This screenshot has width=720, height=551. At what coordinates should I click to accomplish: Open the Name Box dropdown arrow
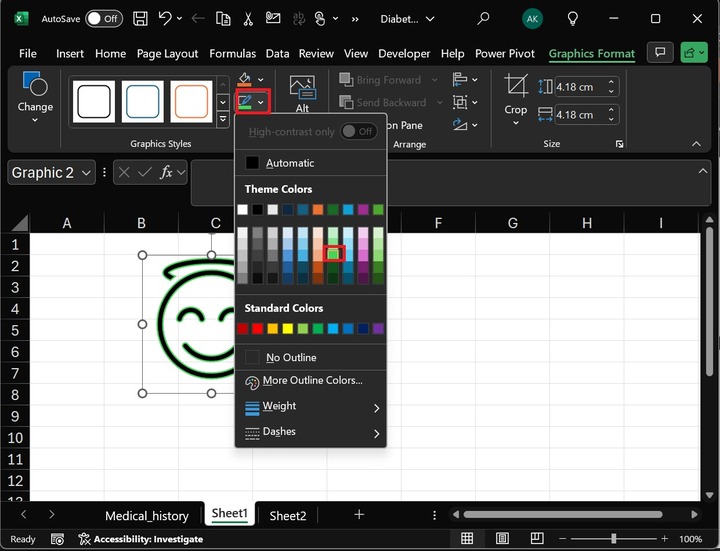point(86,173)
